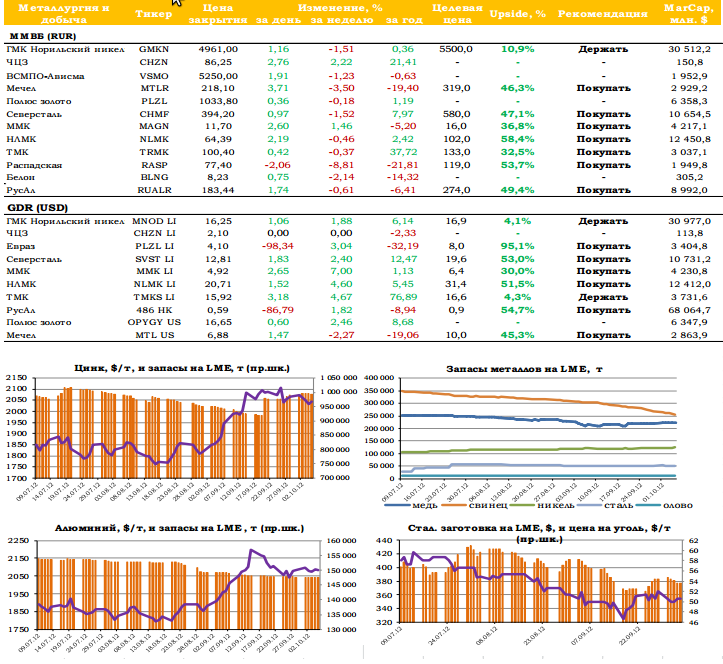This screenshot has width=723, height=664.
Task: Click the 'Северсталь' row under ММВБ
Action: (34, 114)
